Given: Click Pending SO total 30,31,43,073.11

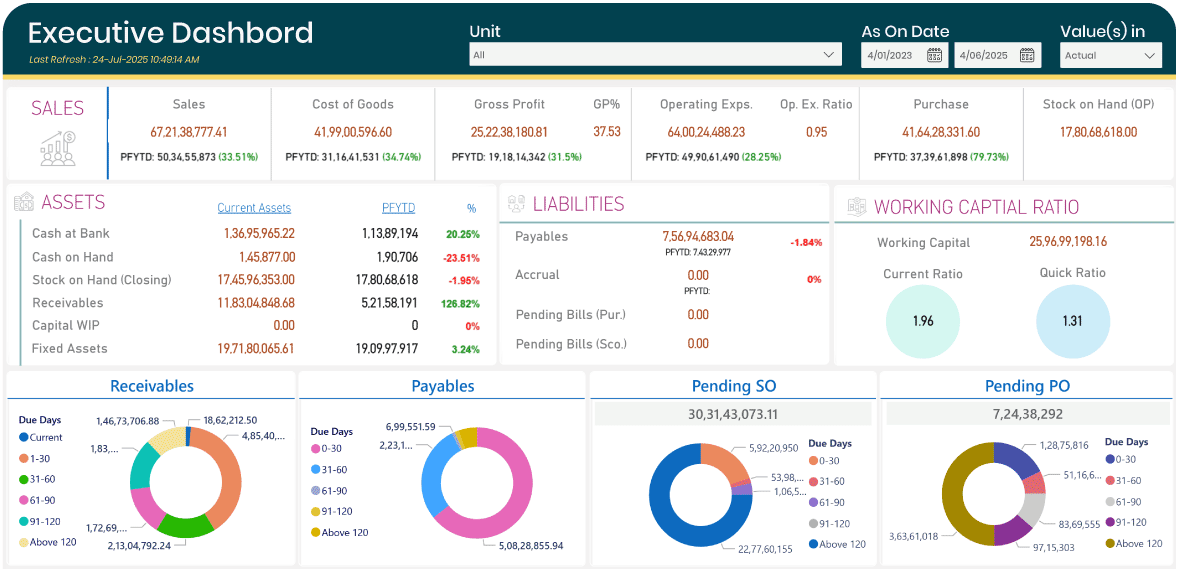Looking at the screenshot, I should 732,414.
